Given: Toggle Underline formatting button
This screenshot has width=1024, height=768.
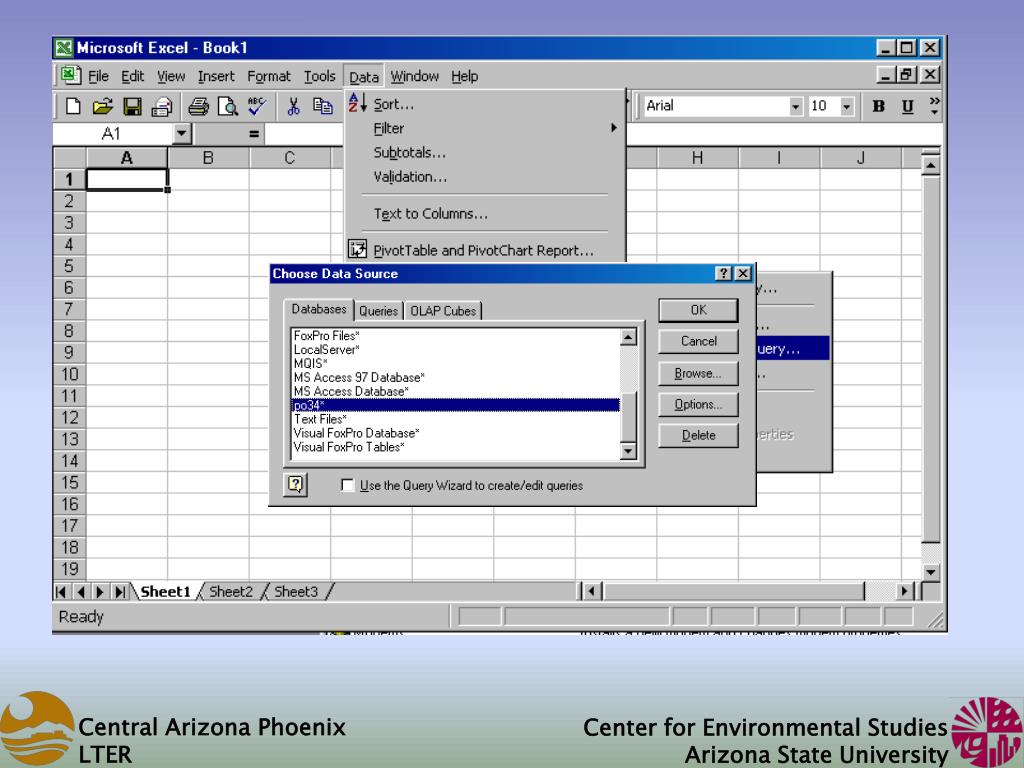Looking at the screenshot, I should tap(907, 106).
